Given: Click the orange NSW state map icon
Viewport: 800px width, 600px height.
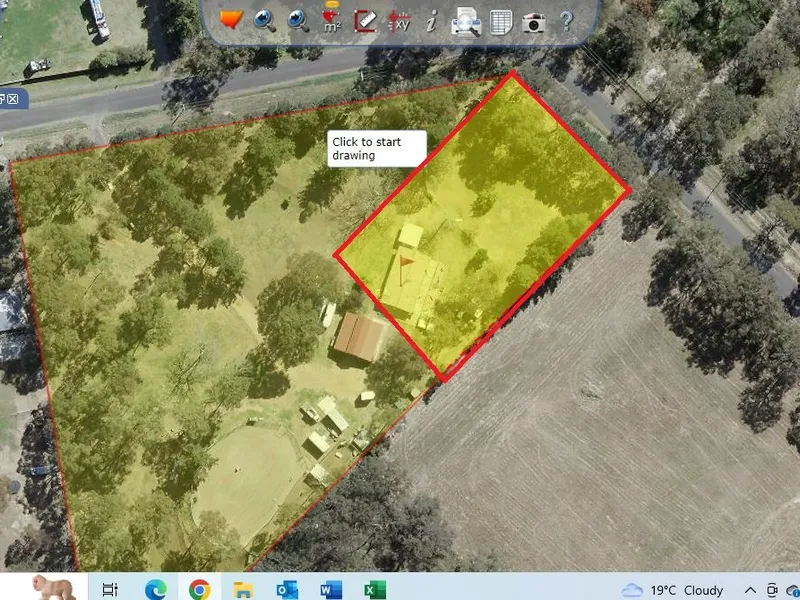Looking at the screenshot, I should pos(232,20).
